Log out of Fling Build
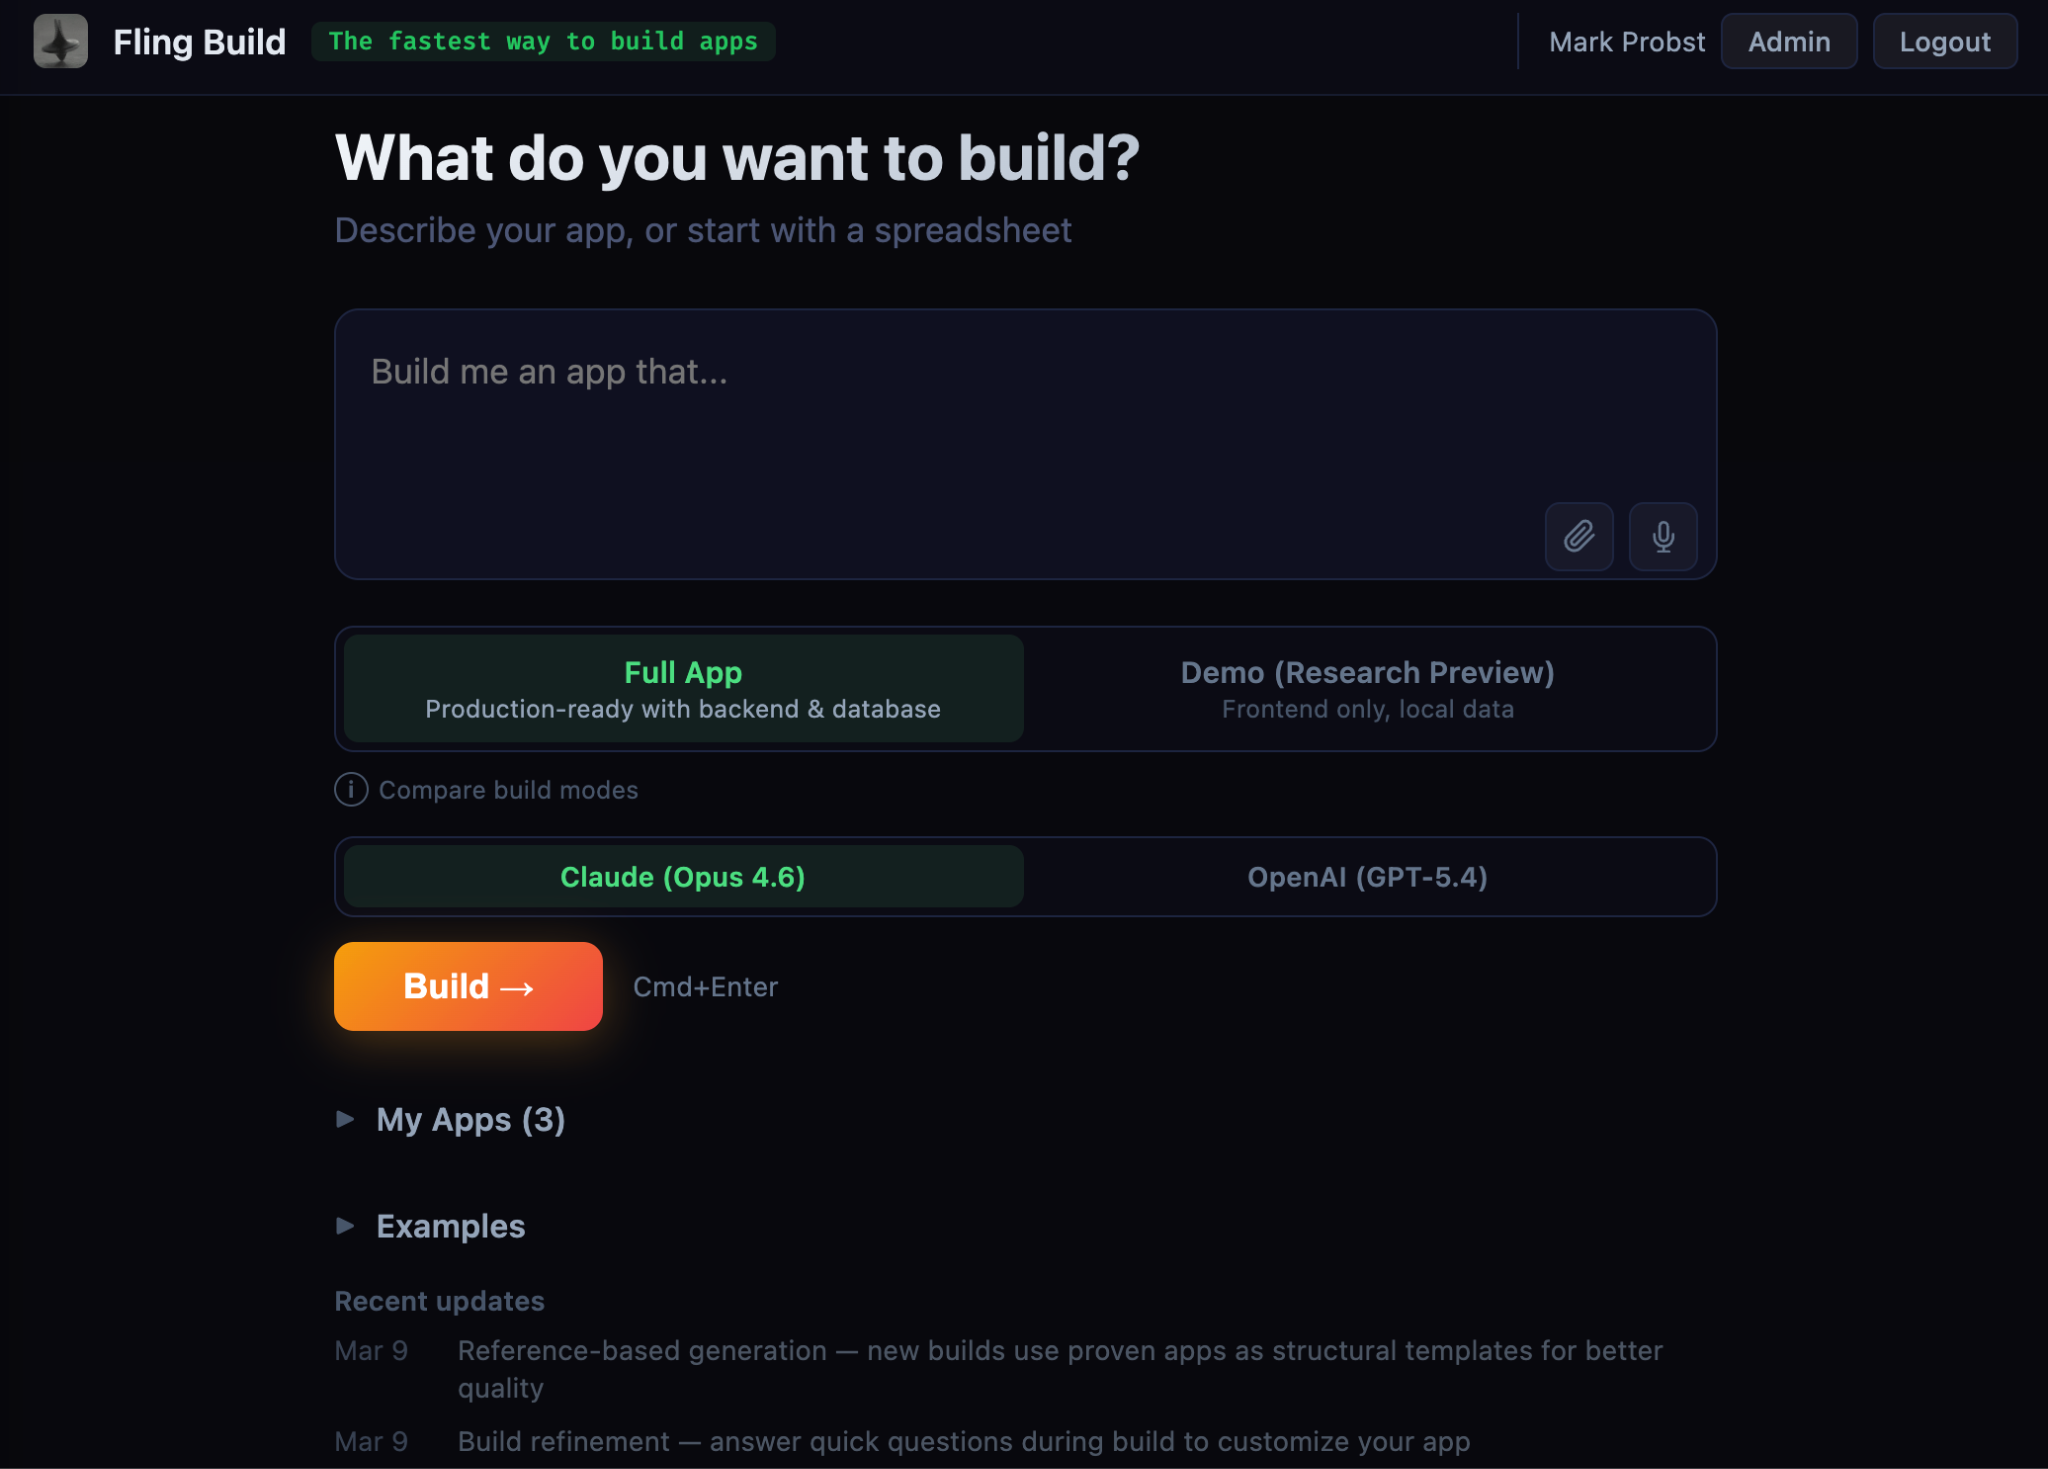Screen dimensions: 2048x1469 coord(1944,41)
